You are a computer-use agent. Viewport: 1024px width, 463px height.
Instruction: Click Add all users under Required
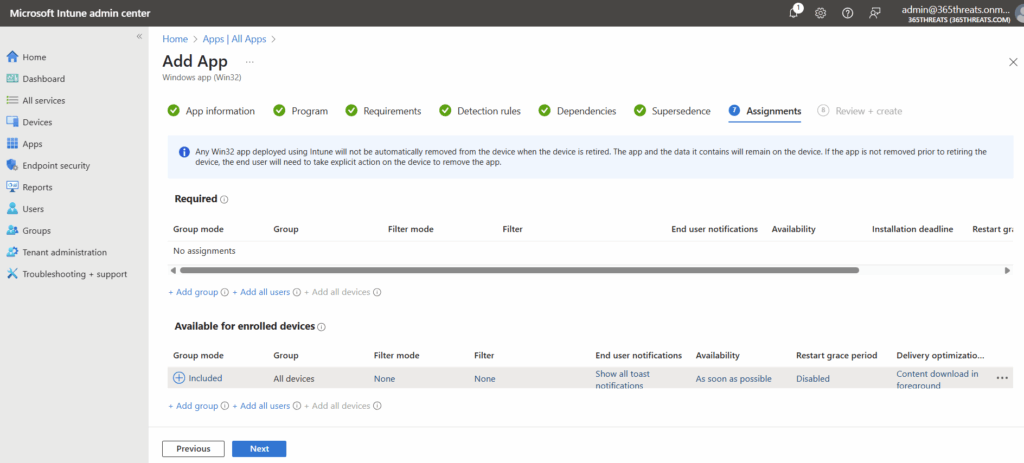click(261, 292)
